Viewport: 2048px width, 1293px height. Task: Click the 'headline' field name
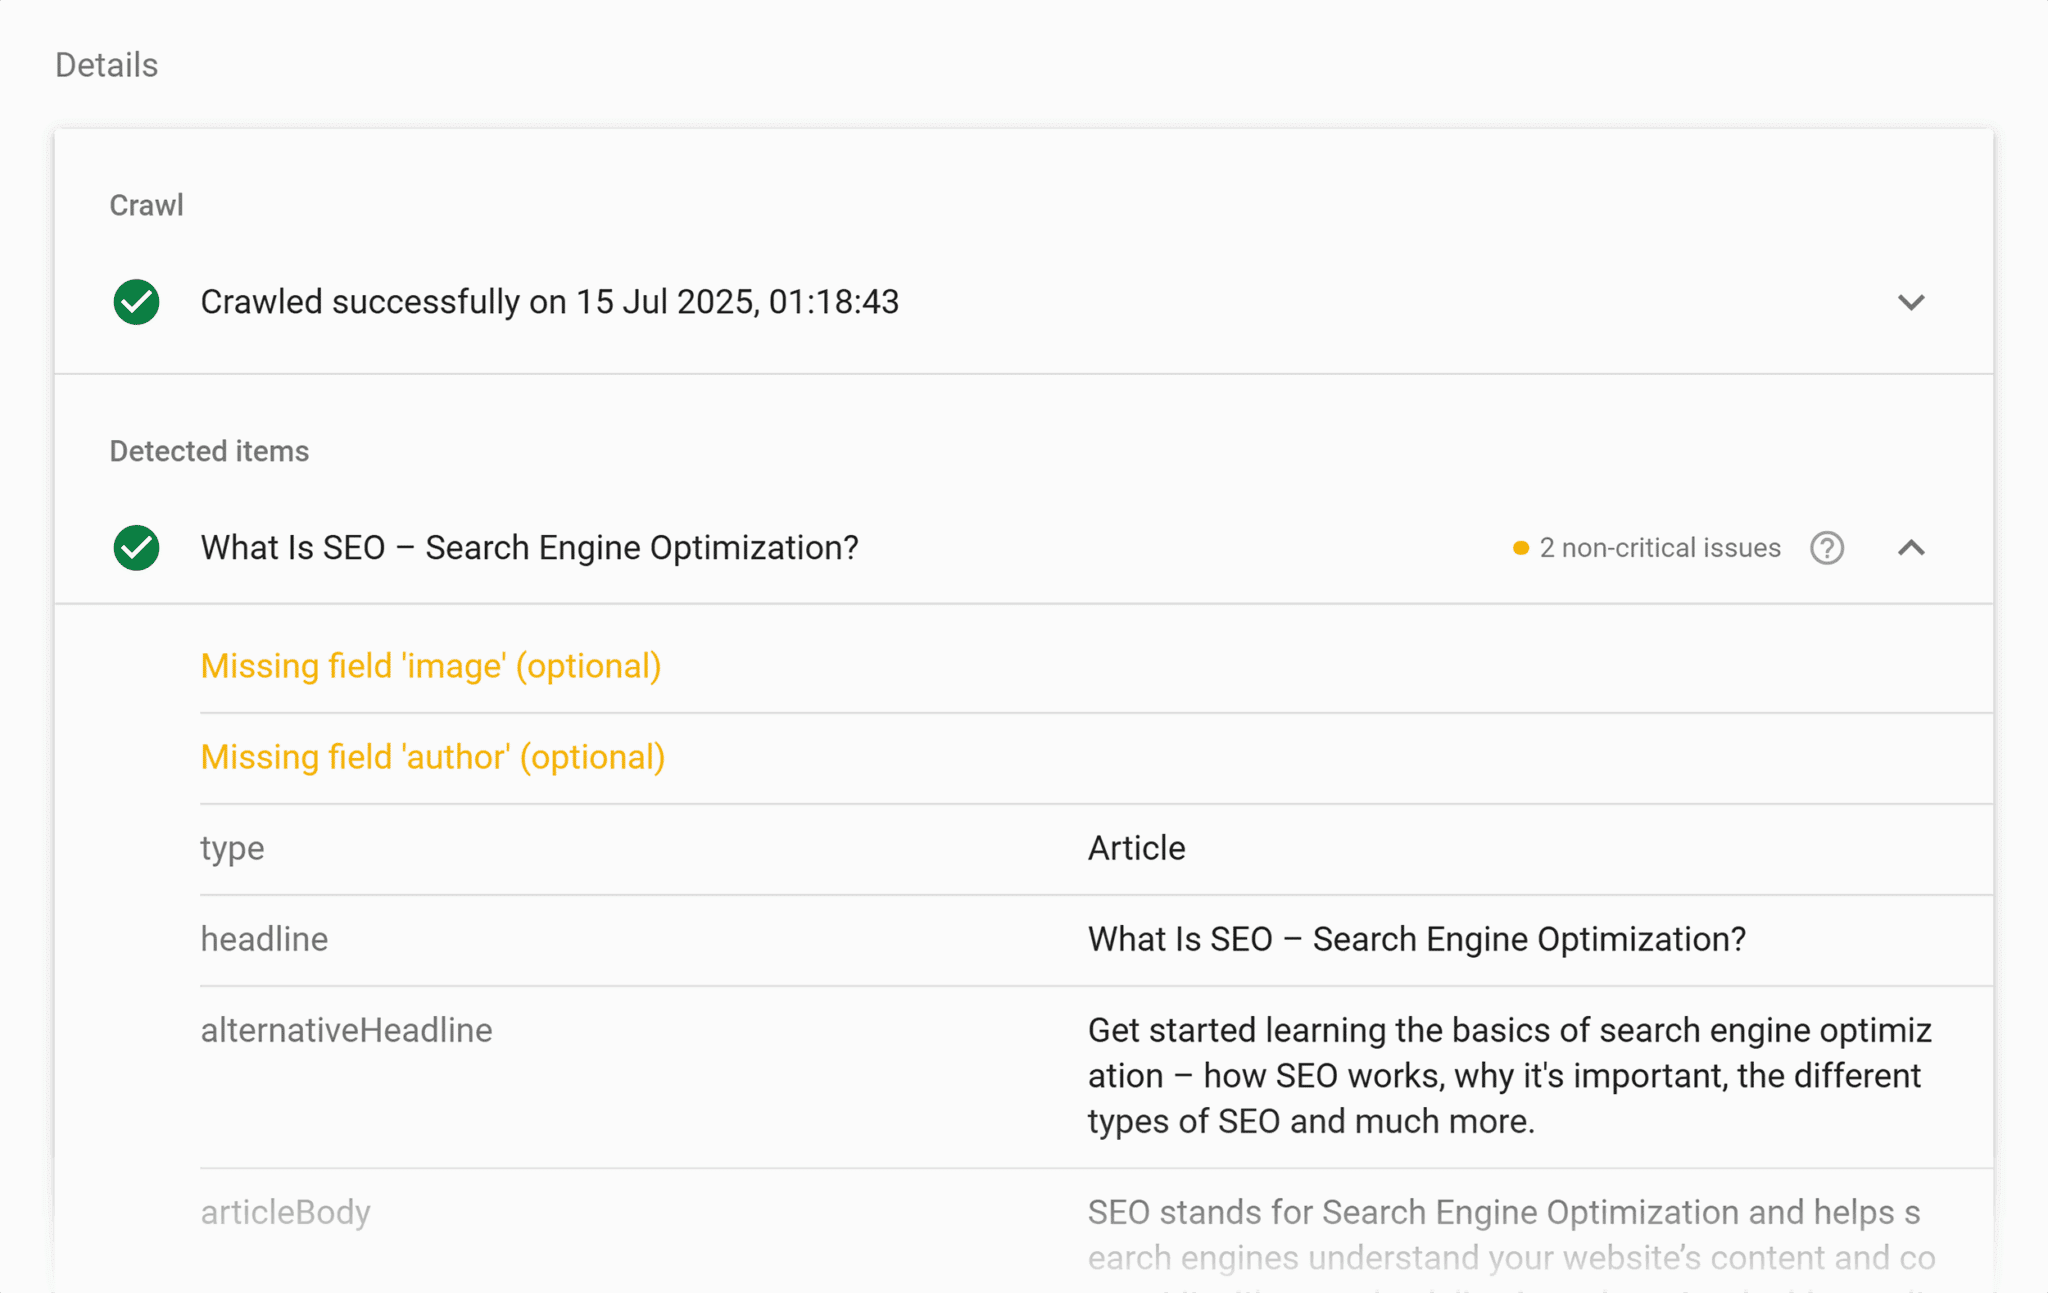[x=264, y=939]
